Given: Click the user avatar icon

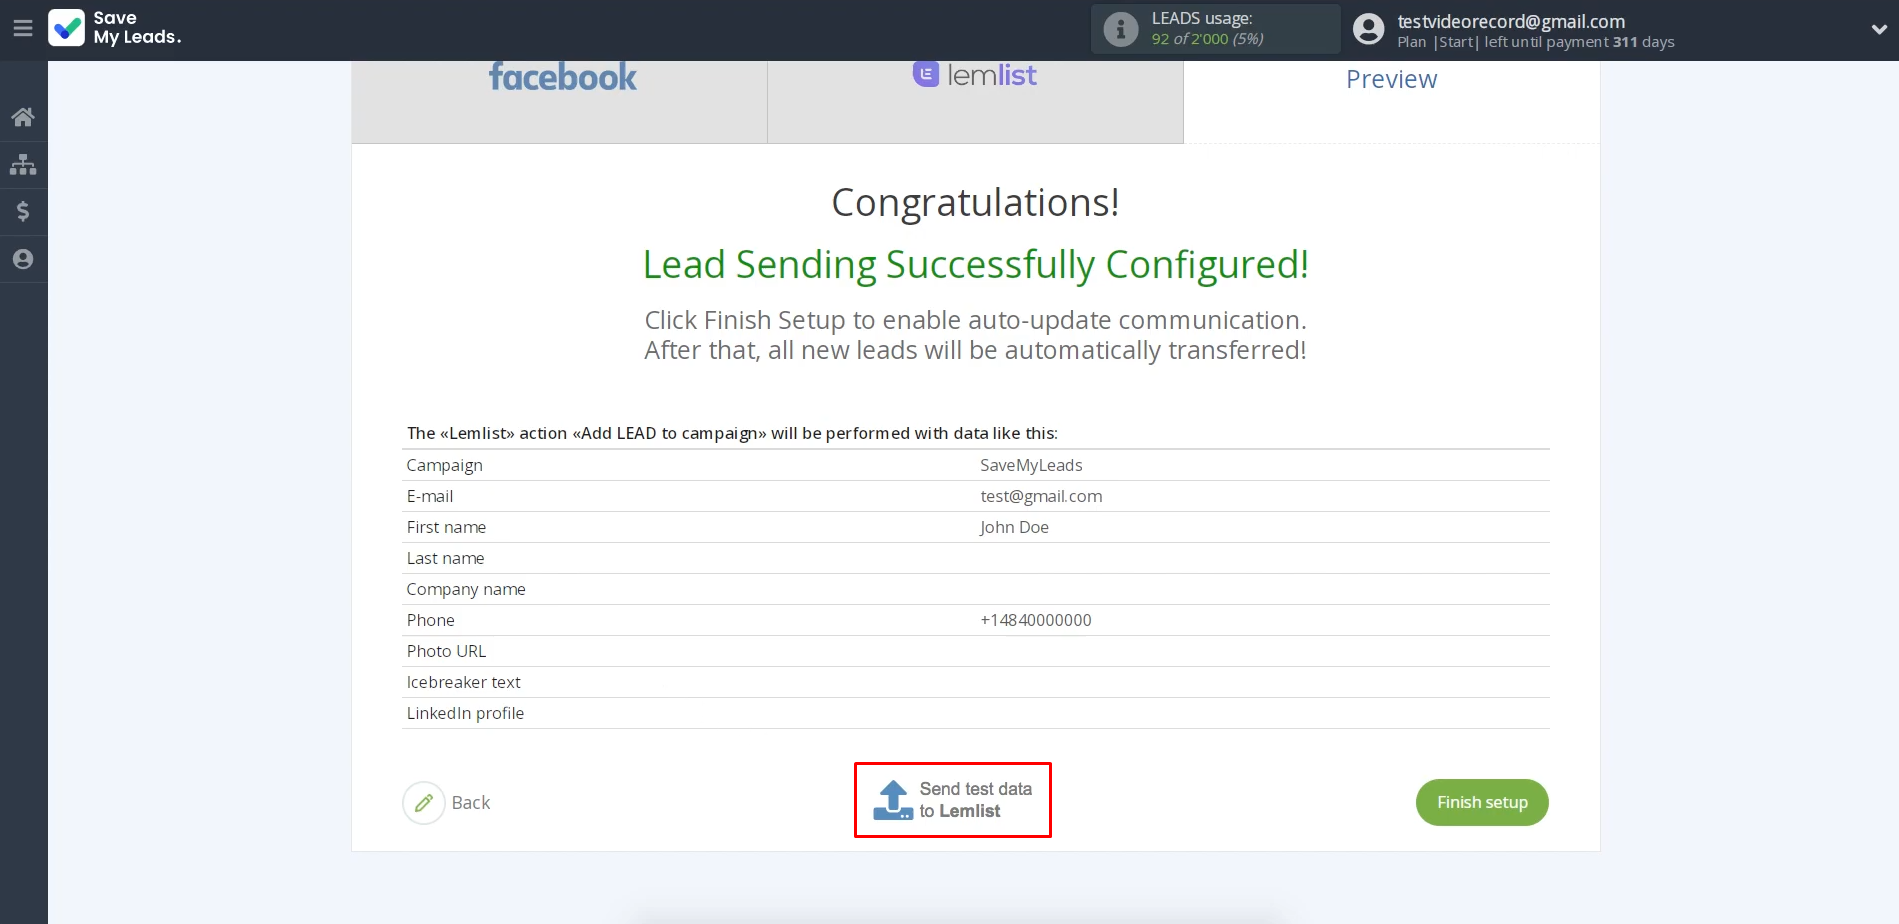Looking at the screenshot, I should click(1369, 29).
